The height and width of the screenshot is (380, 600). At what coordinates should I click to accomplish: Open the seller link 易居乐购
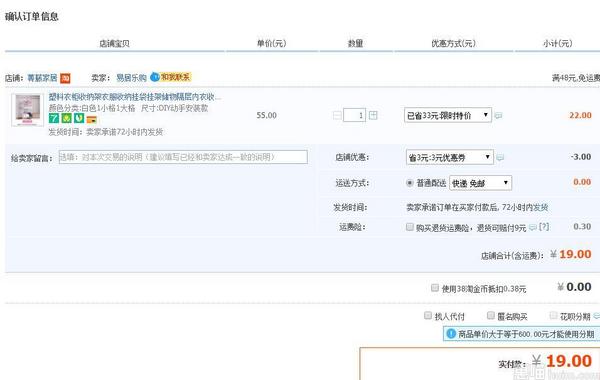(131, 78)
